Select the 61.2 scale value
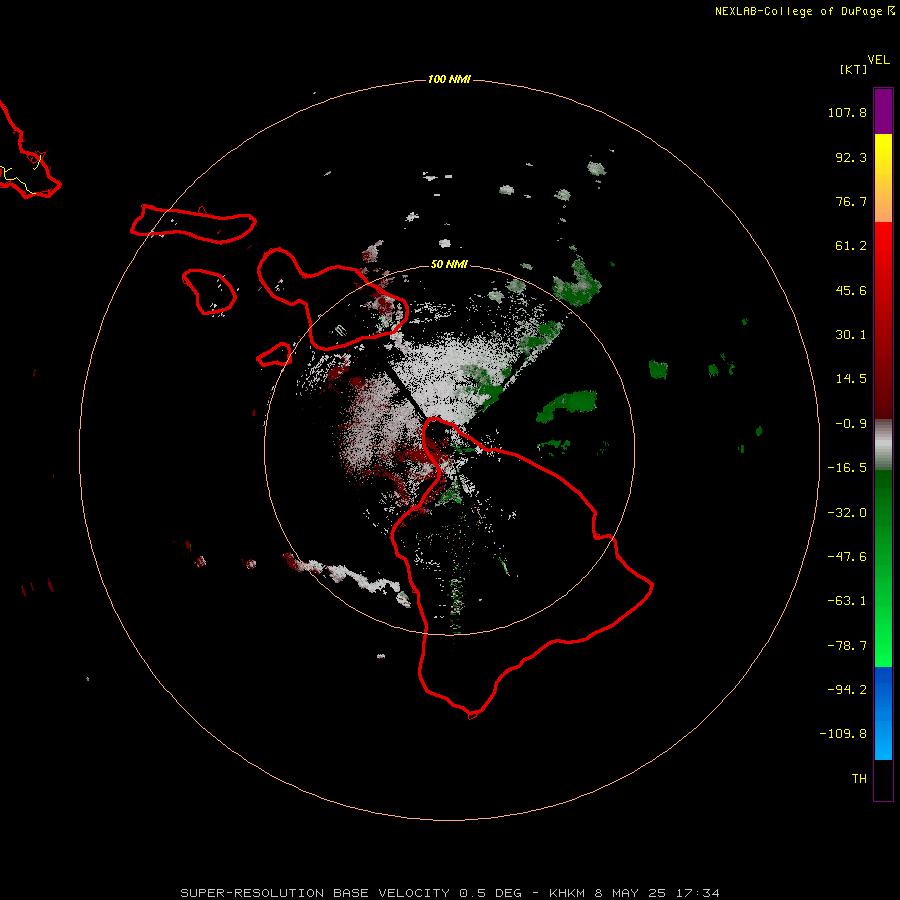Image resolution: width=900 pixels, height=900 pixels. coord(851,246)
